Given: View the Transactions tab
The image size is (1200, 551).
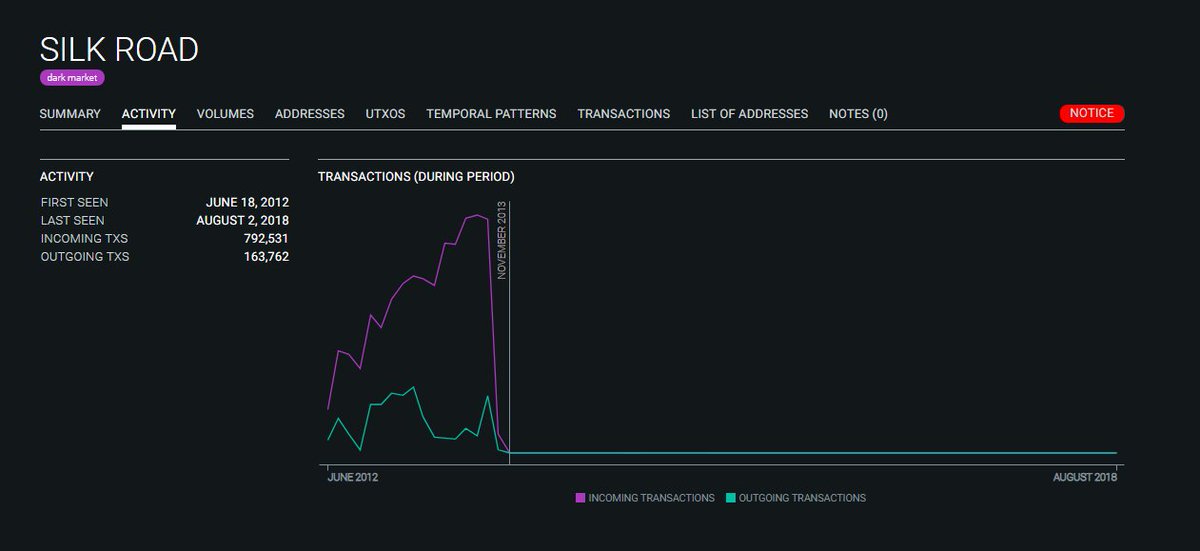Looking at the screenshot, I should pyautogui.click(x=624, y=114).
